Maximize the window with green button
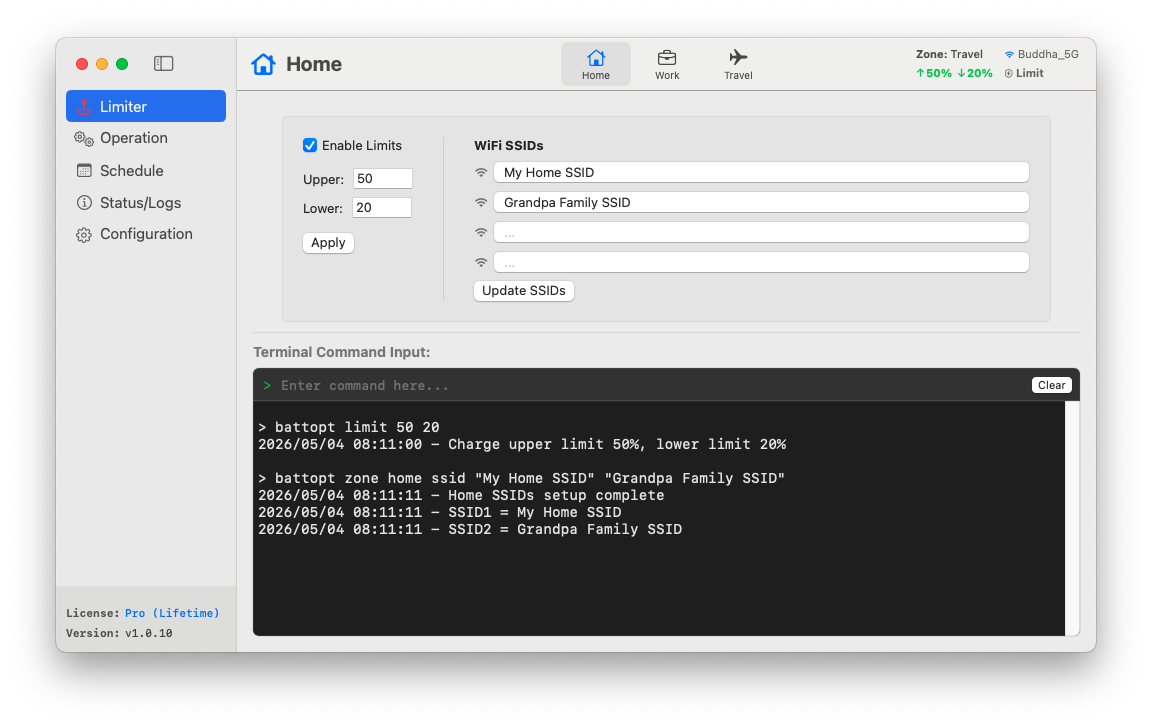The width and height of the screenshot is (1152, 726). click(122, 64)
